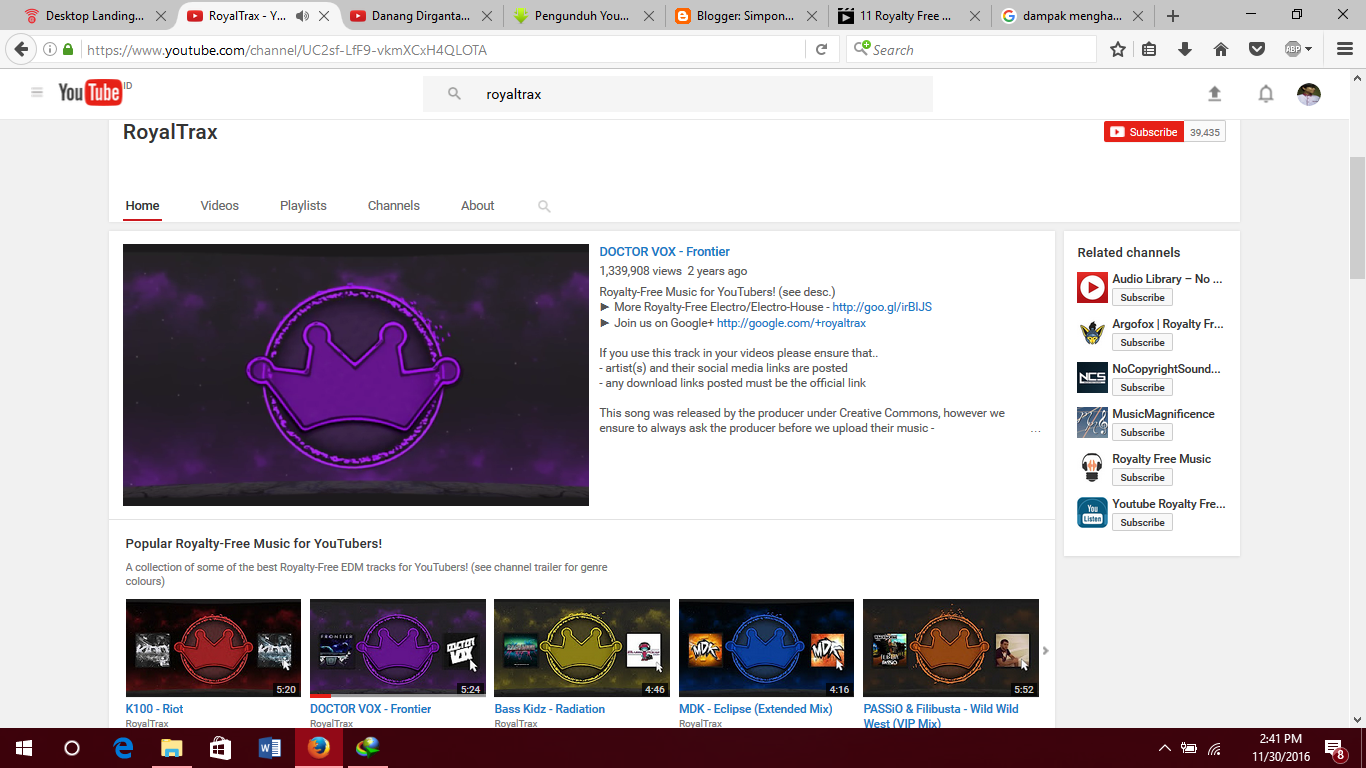Expand the video description ellipsis

[x=1035, y=429]
